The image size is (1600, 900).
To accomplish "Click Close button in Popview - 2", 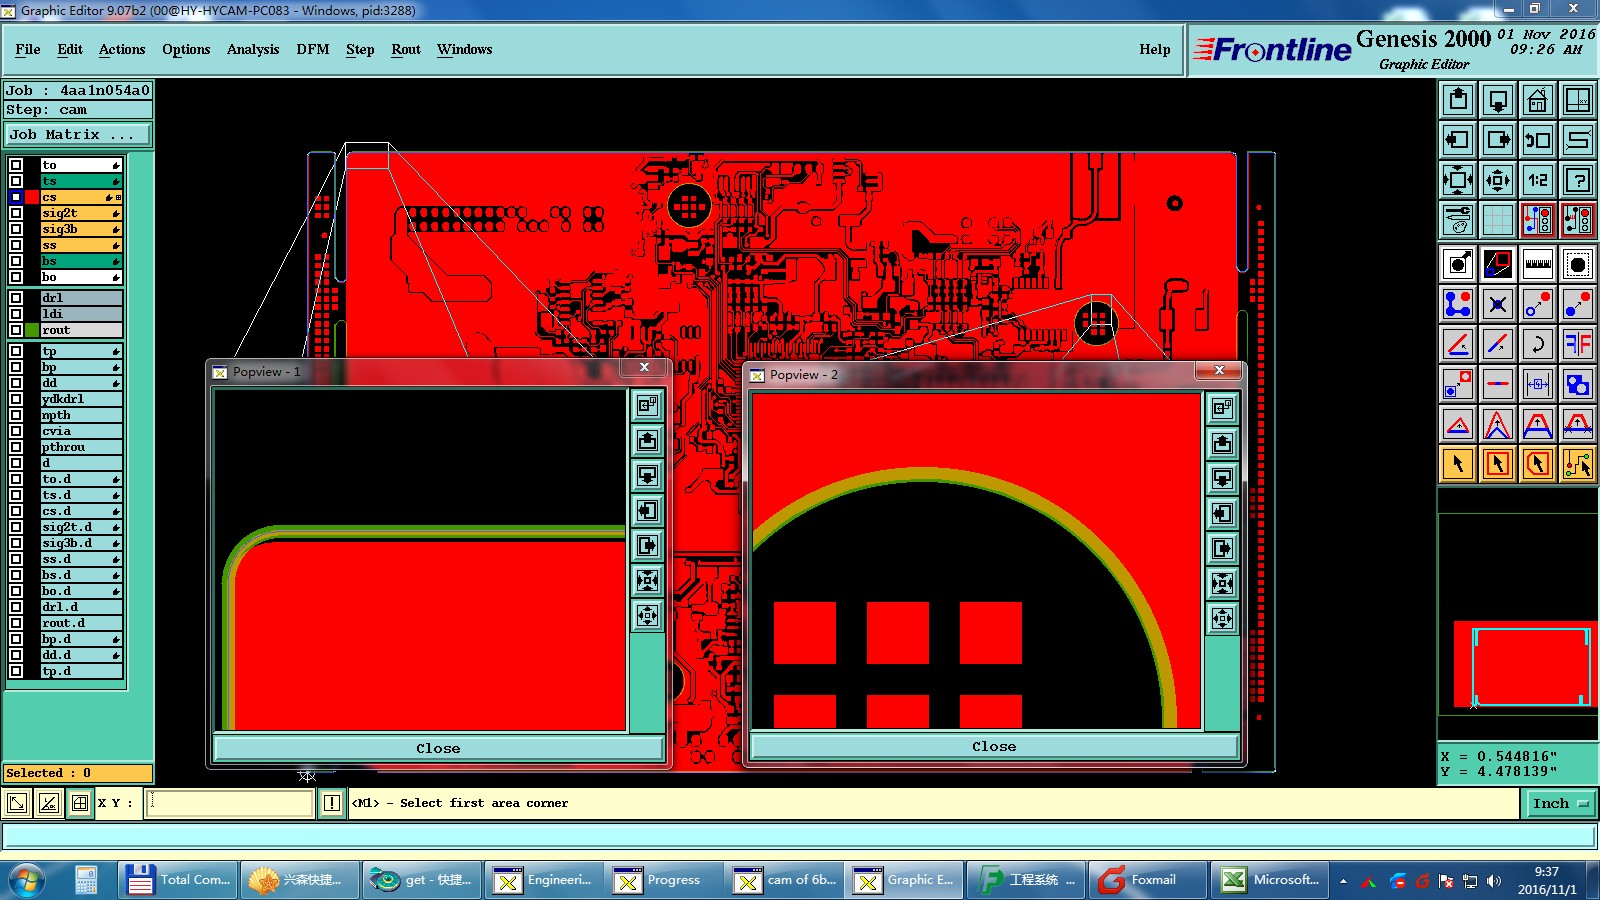I will 994,746.
